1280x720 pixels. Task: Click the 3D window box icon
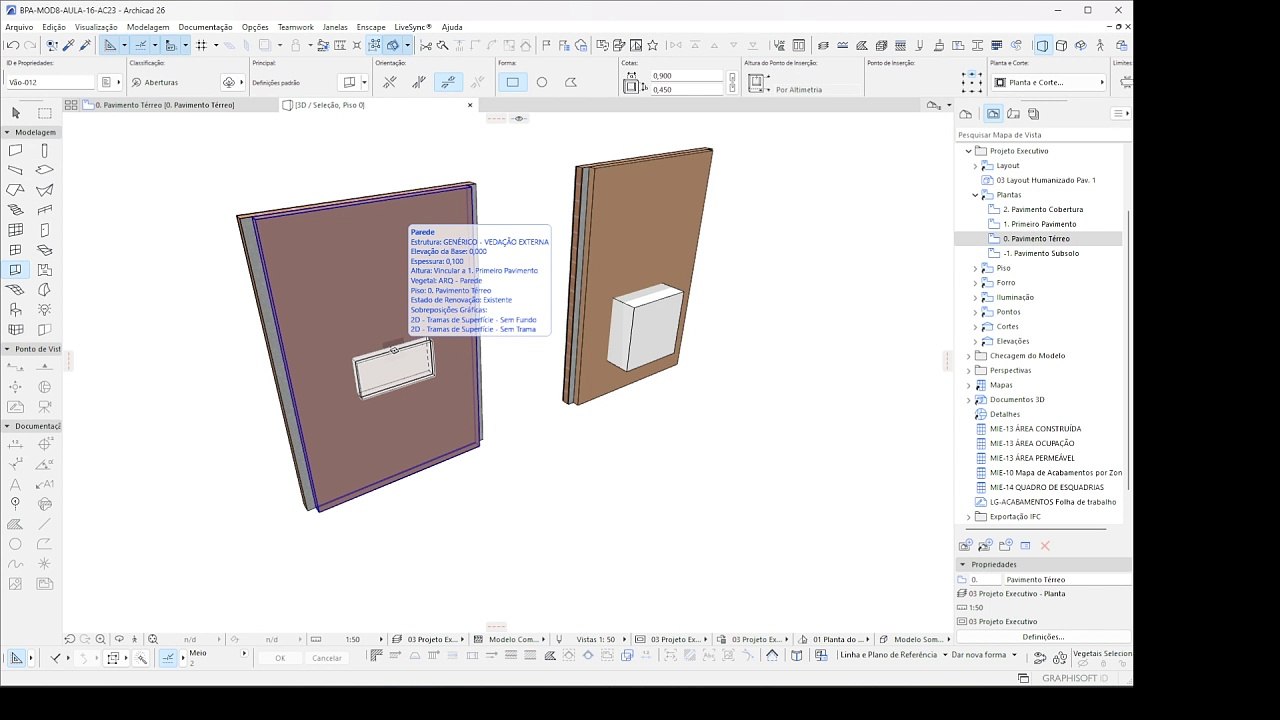pyautogui.click(x=1061, y=45)
